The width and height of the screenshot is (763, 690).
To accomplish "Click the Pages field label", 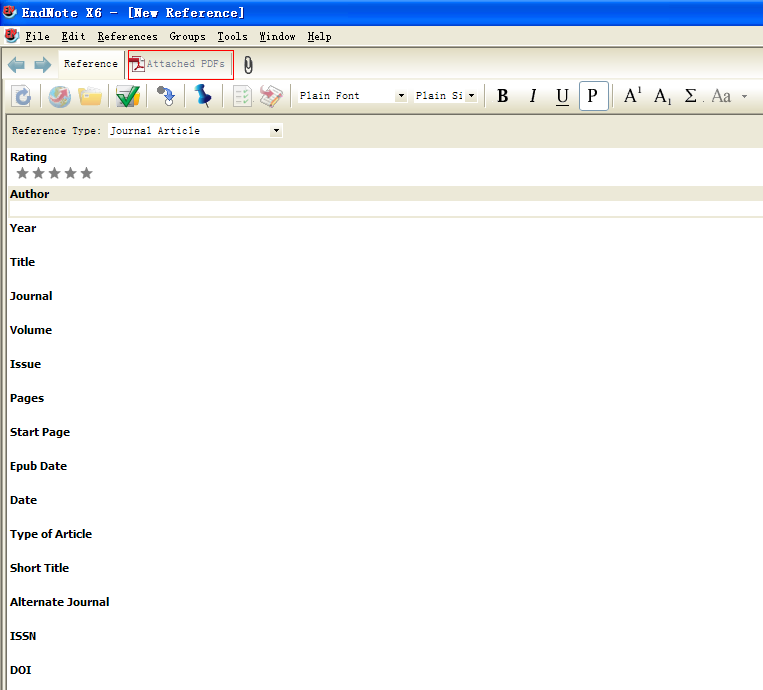I will pos(27,398).
